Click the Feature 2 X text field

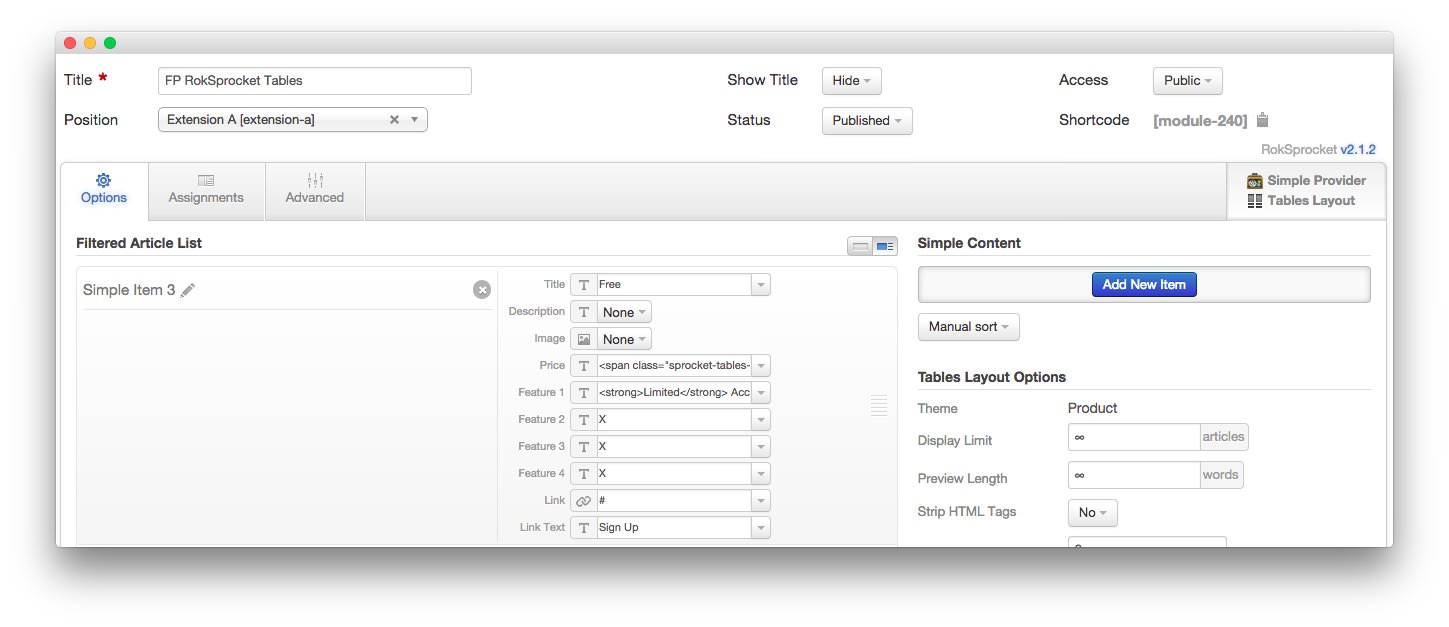[674, 420]
